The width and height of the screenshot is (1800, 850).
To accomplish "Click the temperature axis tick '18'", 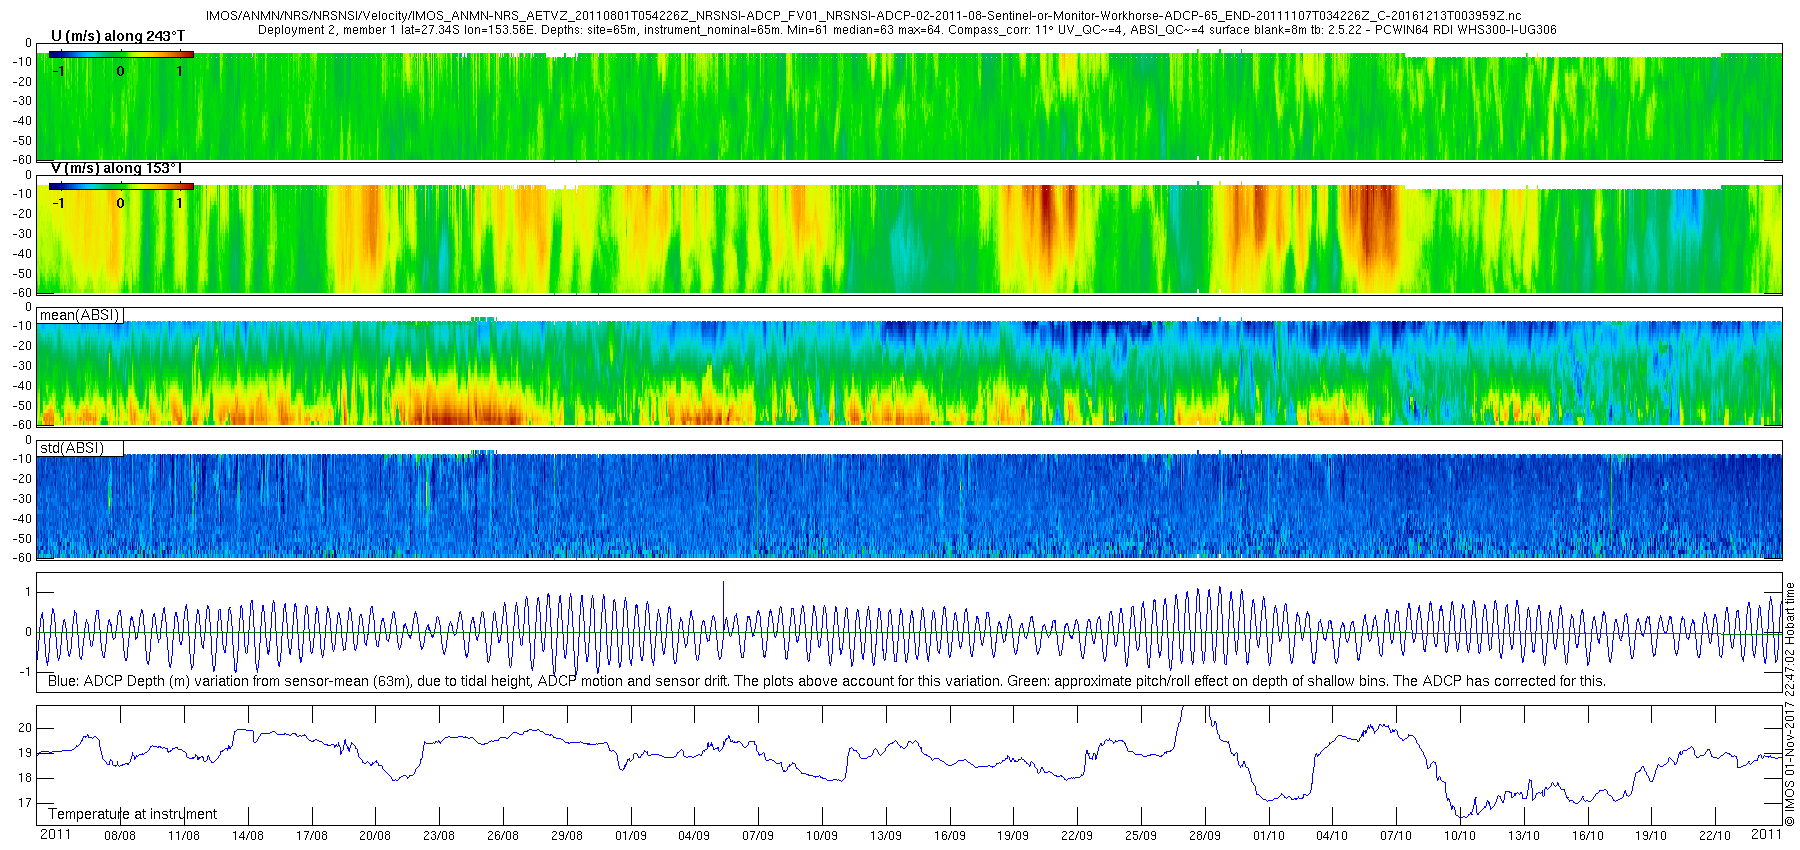I will (x=25, y=778).
